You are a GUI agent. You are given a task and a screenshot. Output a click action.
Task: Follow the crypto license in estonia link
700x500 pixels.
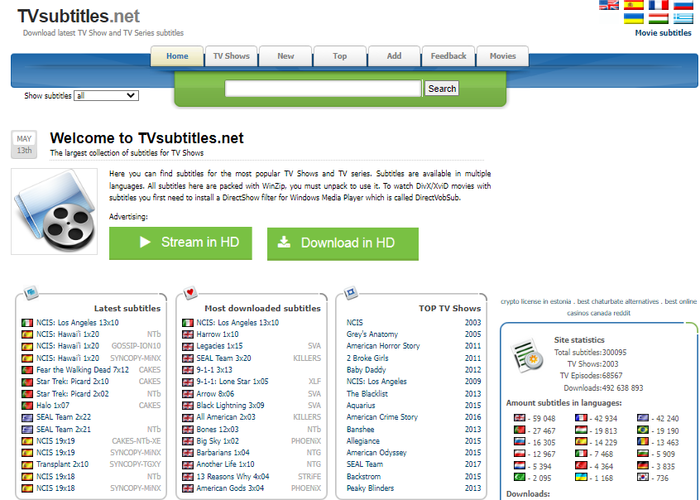[x=536, y=301]
